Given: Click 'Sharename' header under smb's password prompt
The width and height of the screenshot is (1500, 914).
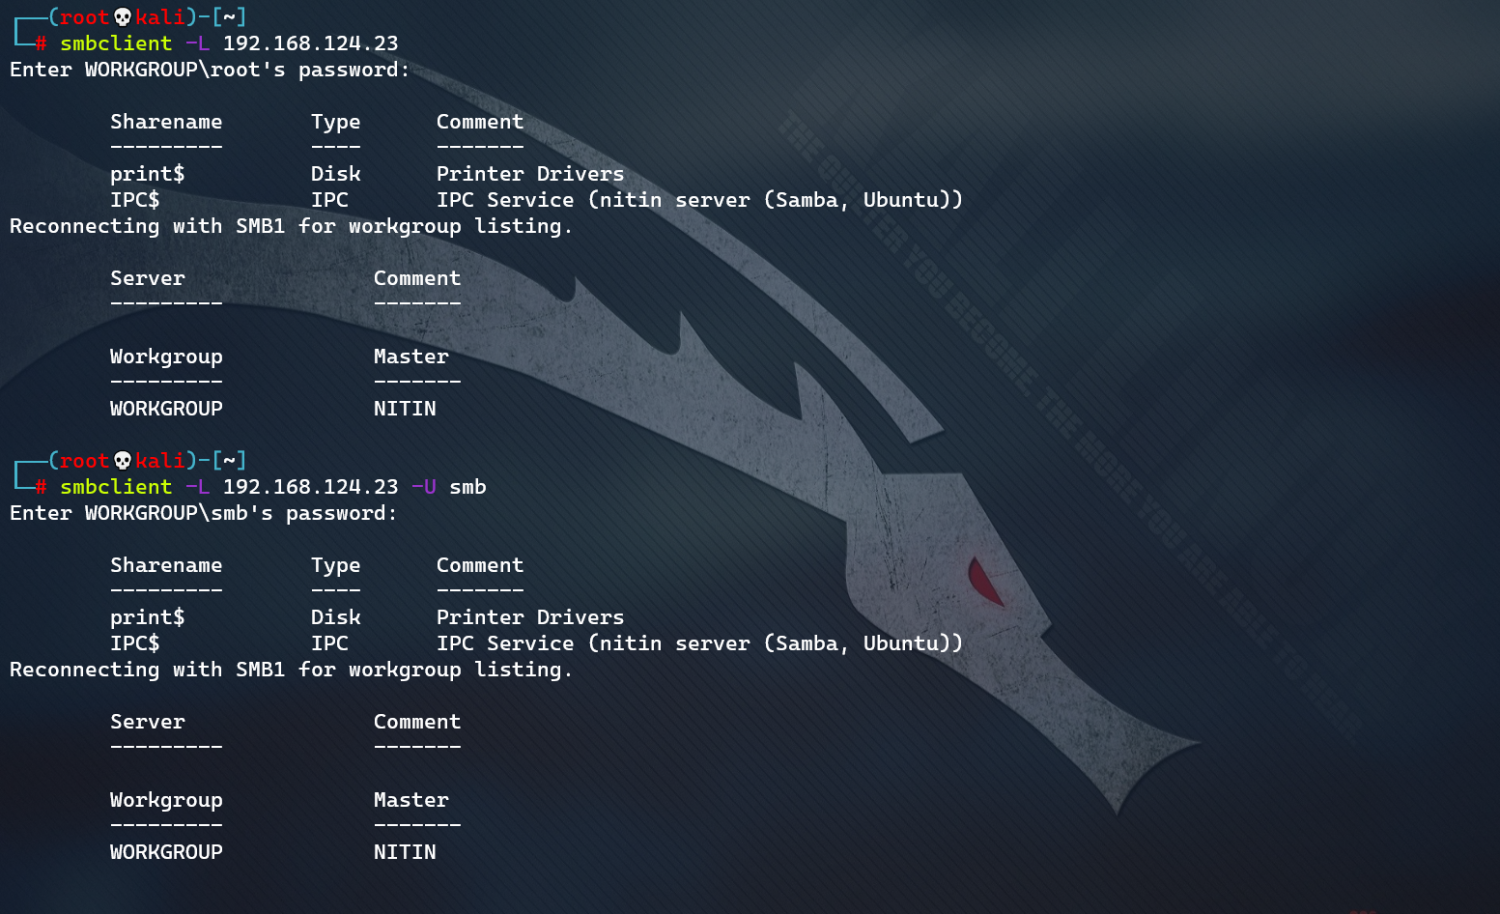Looking at the screenshot, I should click(x=166, y=565).
